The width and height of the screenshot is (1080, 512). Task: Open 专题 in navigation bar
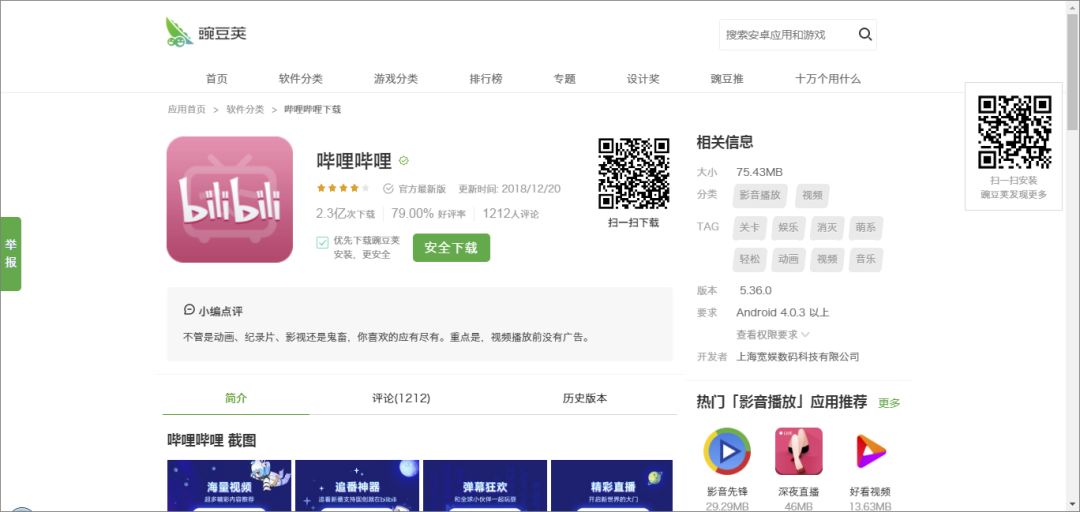tap(564, 79)
